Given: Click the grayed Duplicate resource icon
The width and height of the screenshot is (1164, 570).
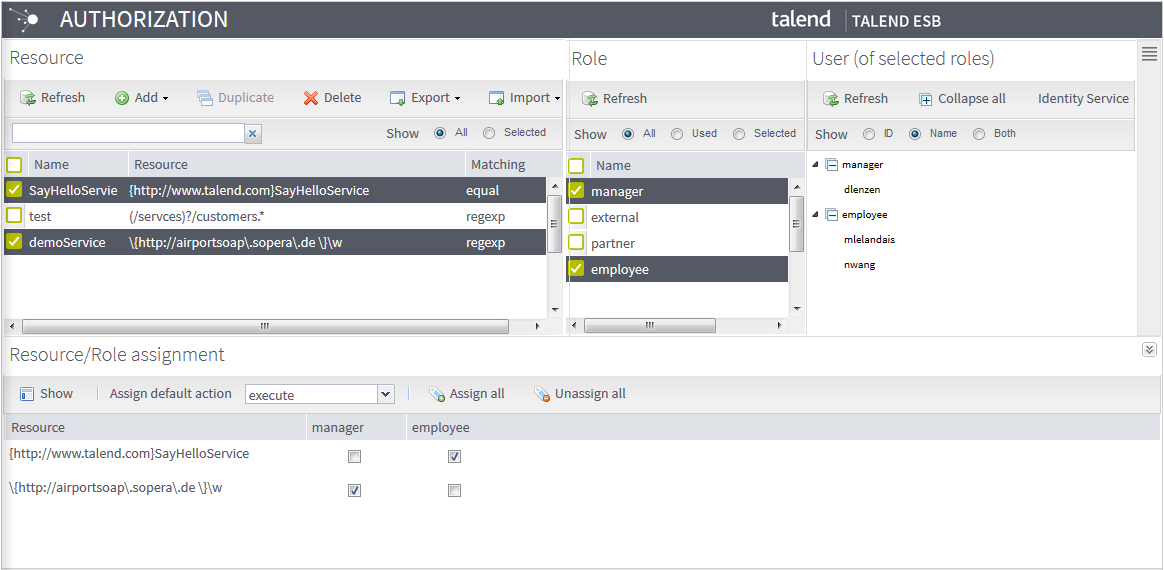Looking at the screenshot, I should (x=205, y=98).
